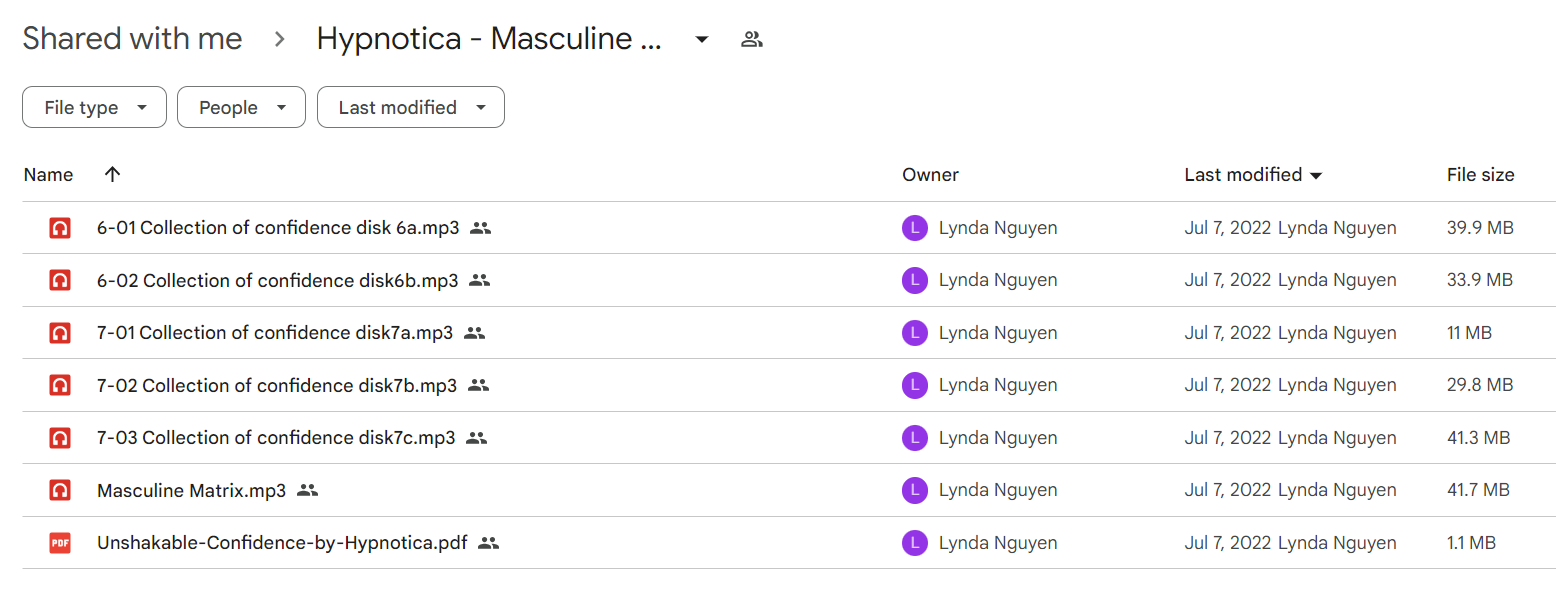
Task: Click the File size column header
Action: (1480, 174)
